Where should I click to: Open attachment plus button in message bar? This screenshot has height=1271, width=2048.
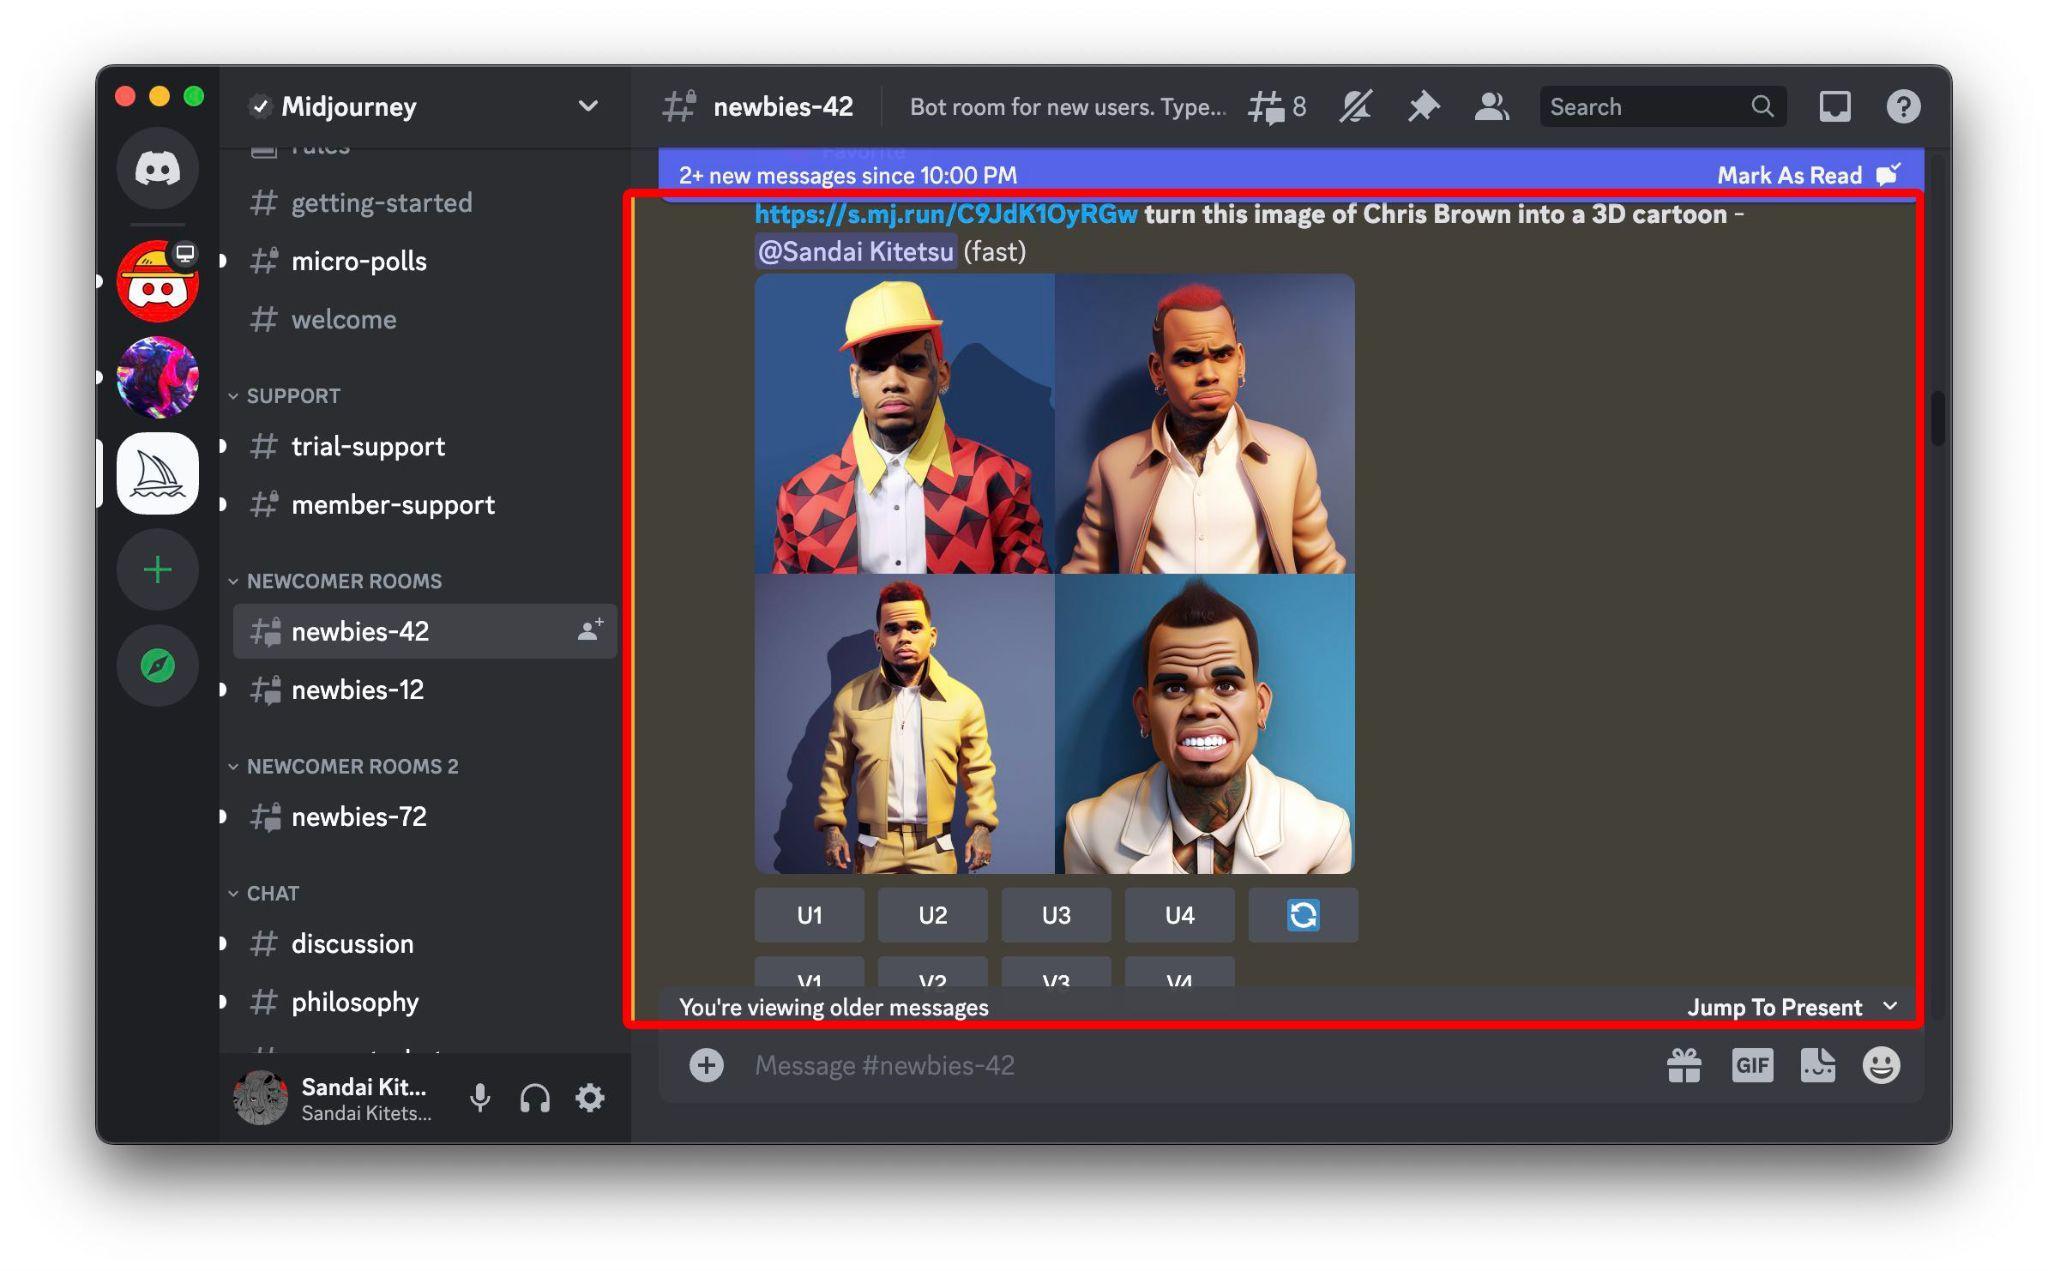click(x=706, y=1065)
